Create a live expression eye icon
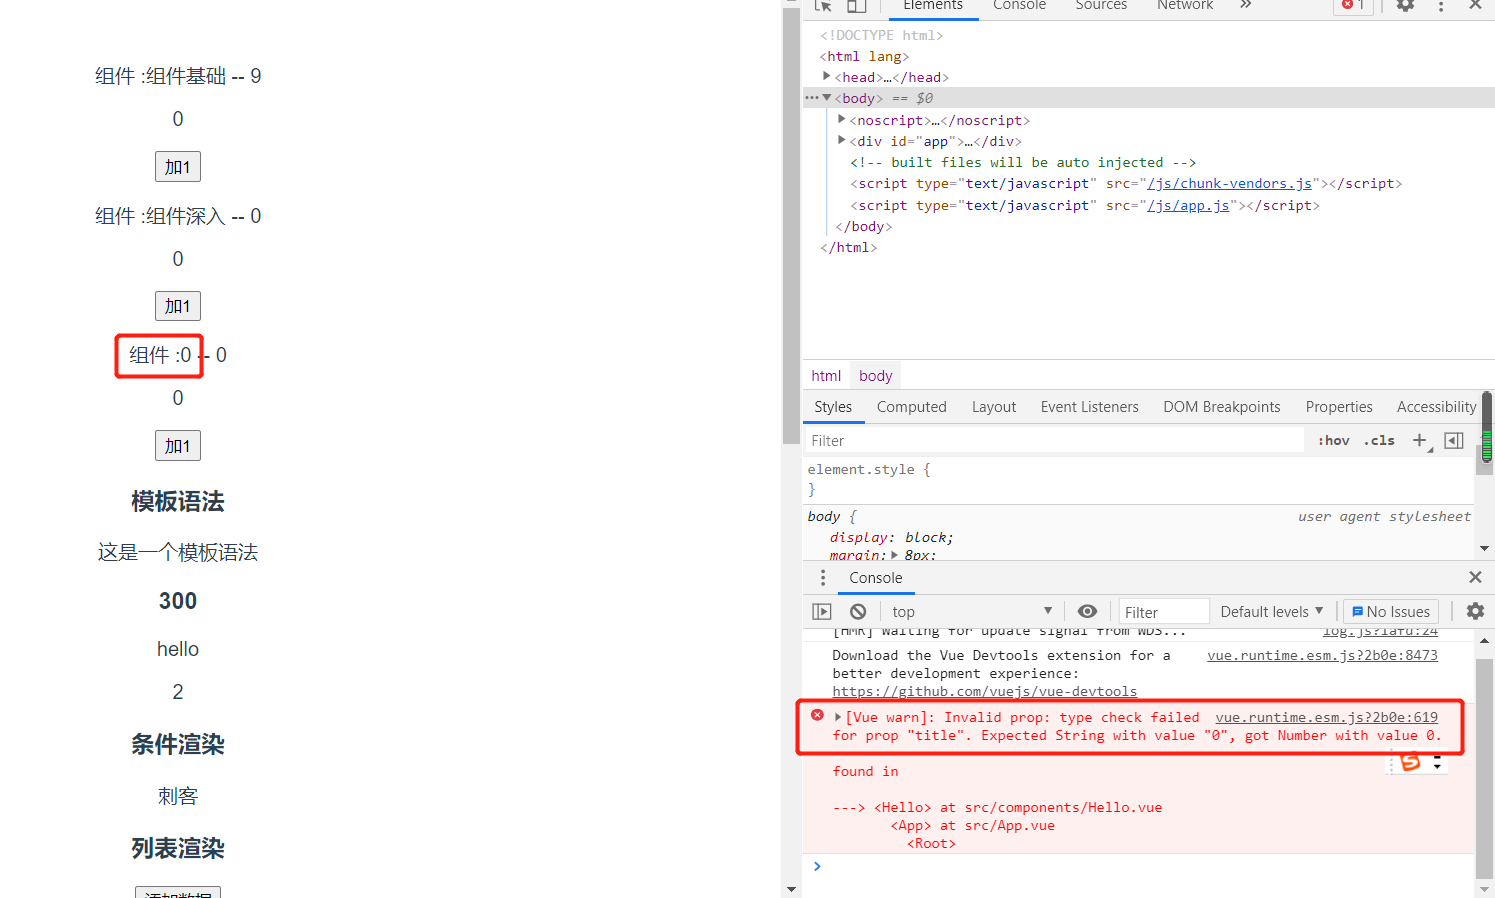The image size is (1495, 898). coord(1087,611)
